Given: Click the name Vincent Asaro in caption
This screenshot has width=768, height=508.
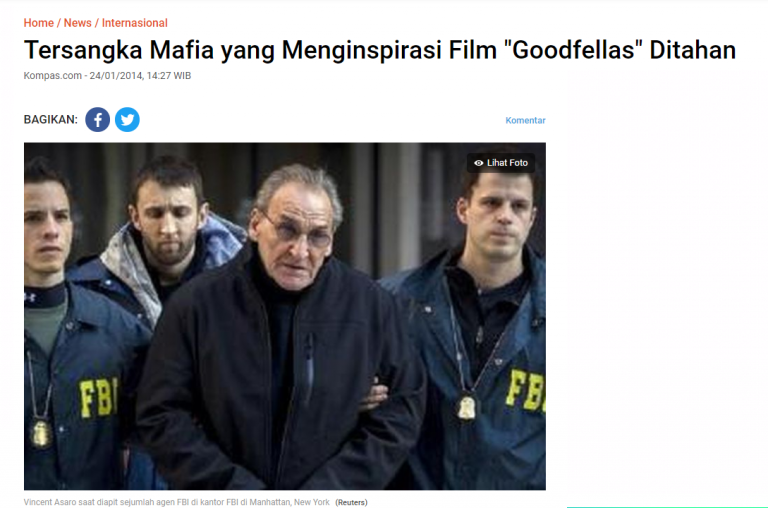Looking at the screenshot, I should coord(52,502).
